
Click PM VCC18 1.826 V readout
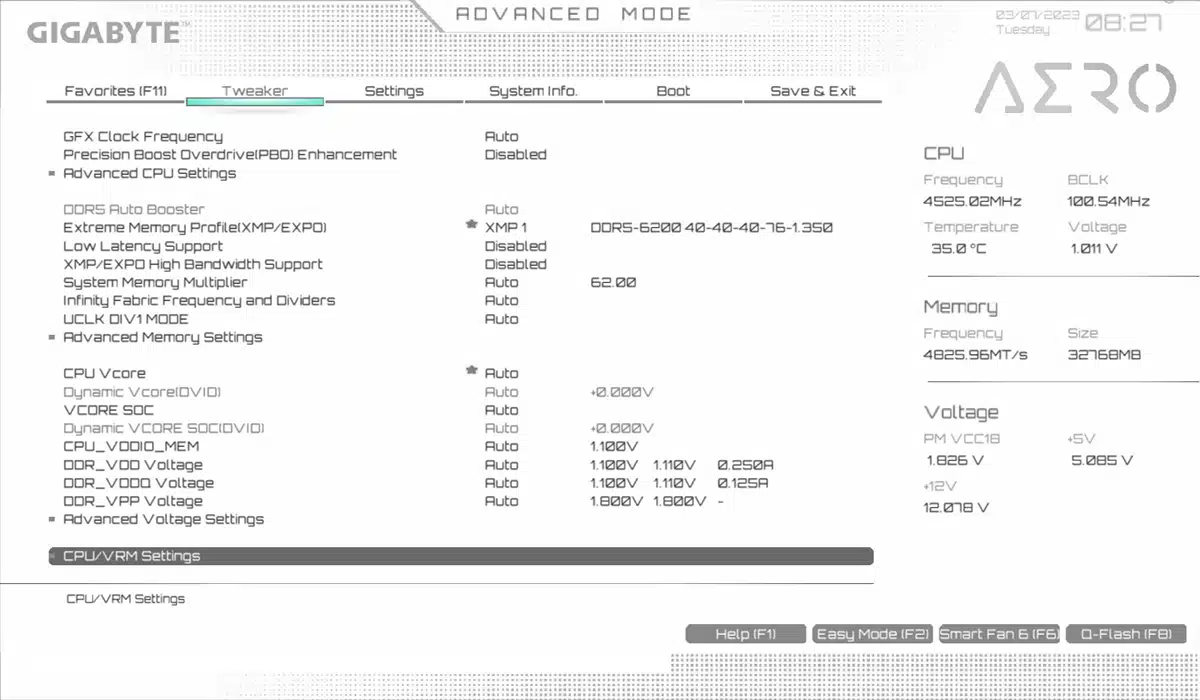click(x=955, y=460)
